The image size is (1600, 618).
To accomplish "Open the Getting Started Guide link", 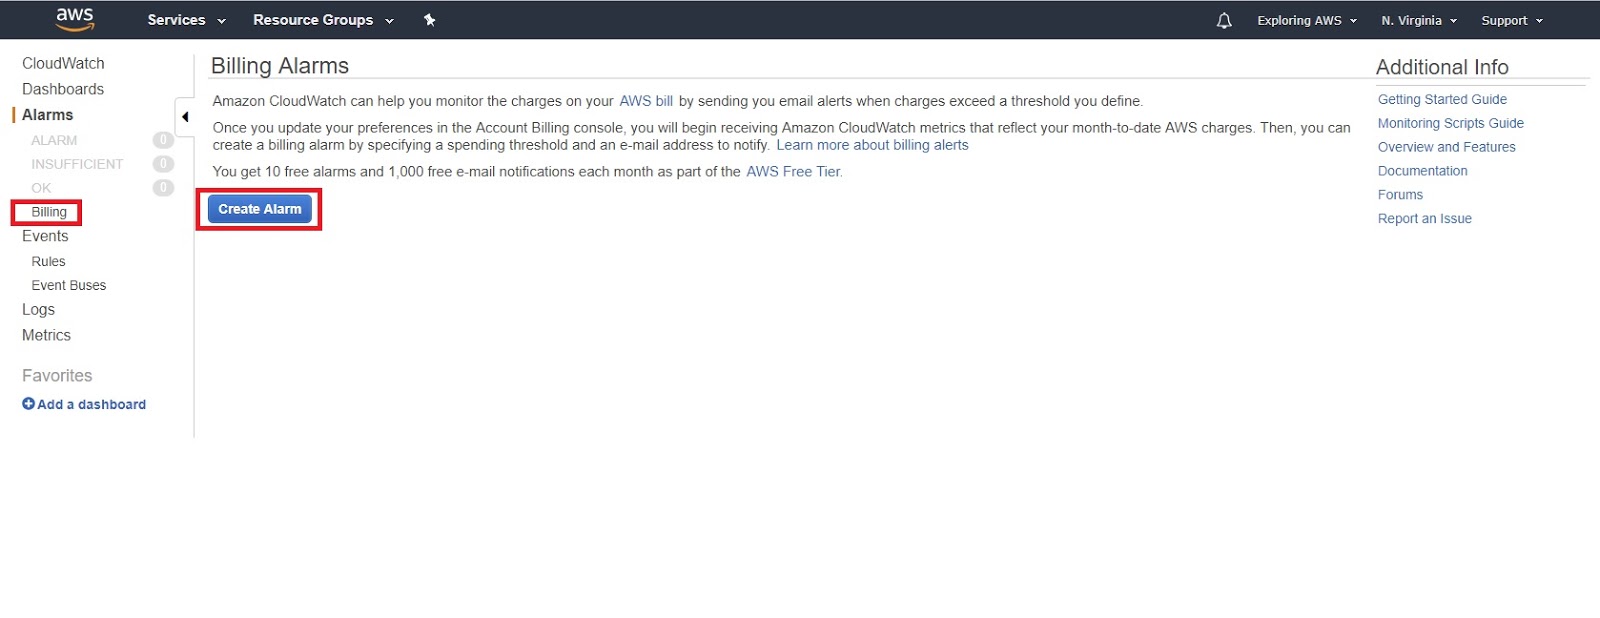I will pyautogui.click(x=1442, y=99).
